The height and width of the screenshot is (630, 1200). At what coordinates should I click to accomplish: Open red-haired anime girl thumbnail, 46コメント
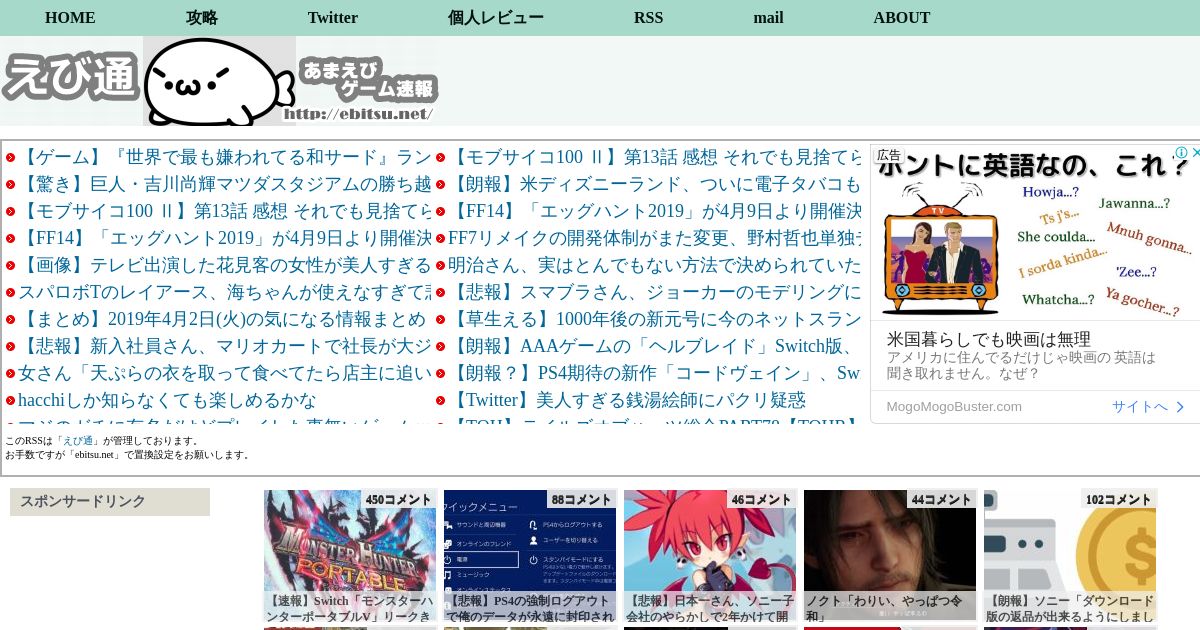[710, 556]
